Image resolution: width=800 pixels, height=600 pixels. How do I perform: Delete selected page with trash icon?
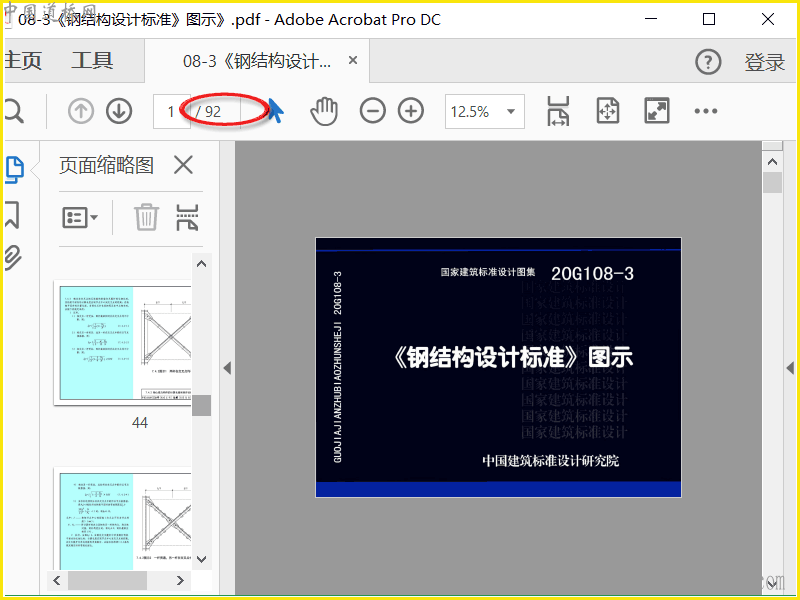146,217
